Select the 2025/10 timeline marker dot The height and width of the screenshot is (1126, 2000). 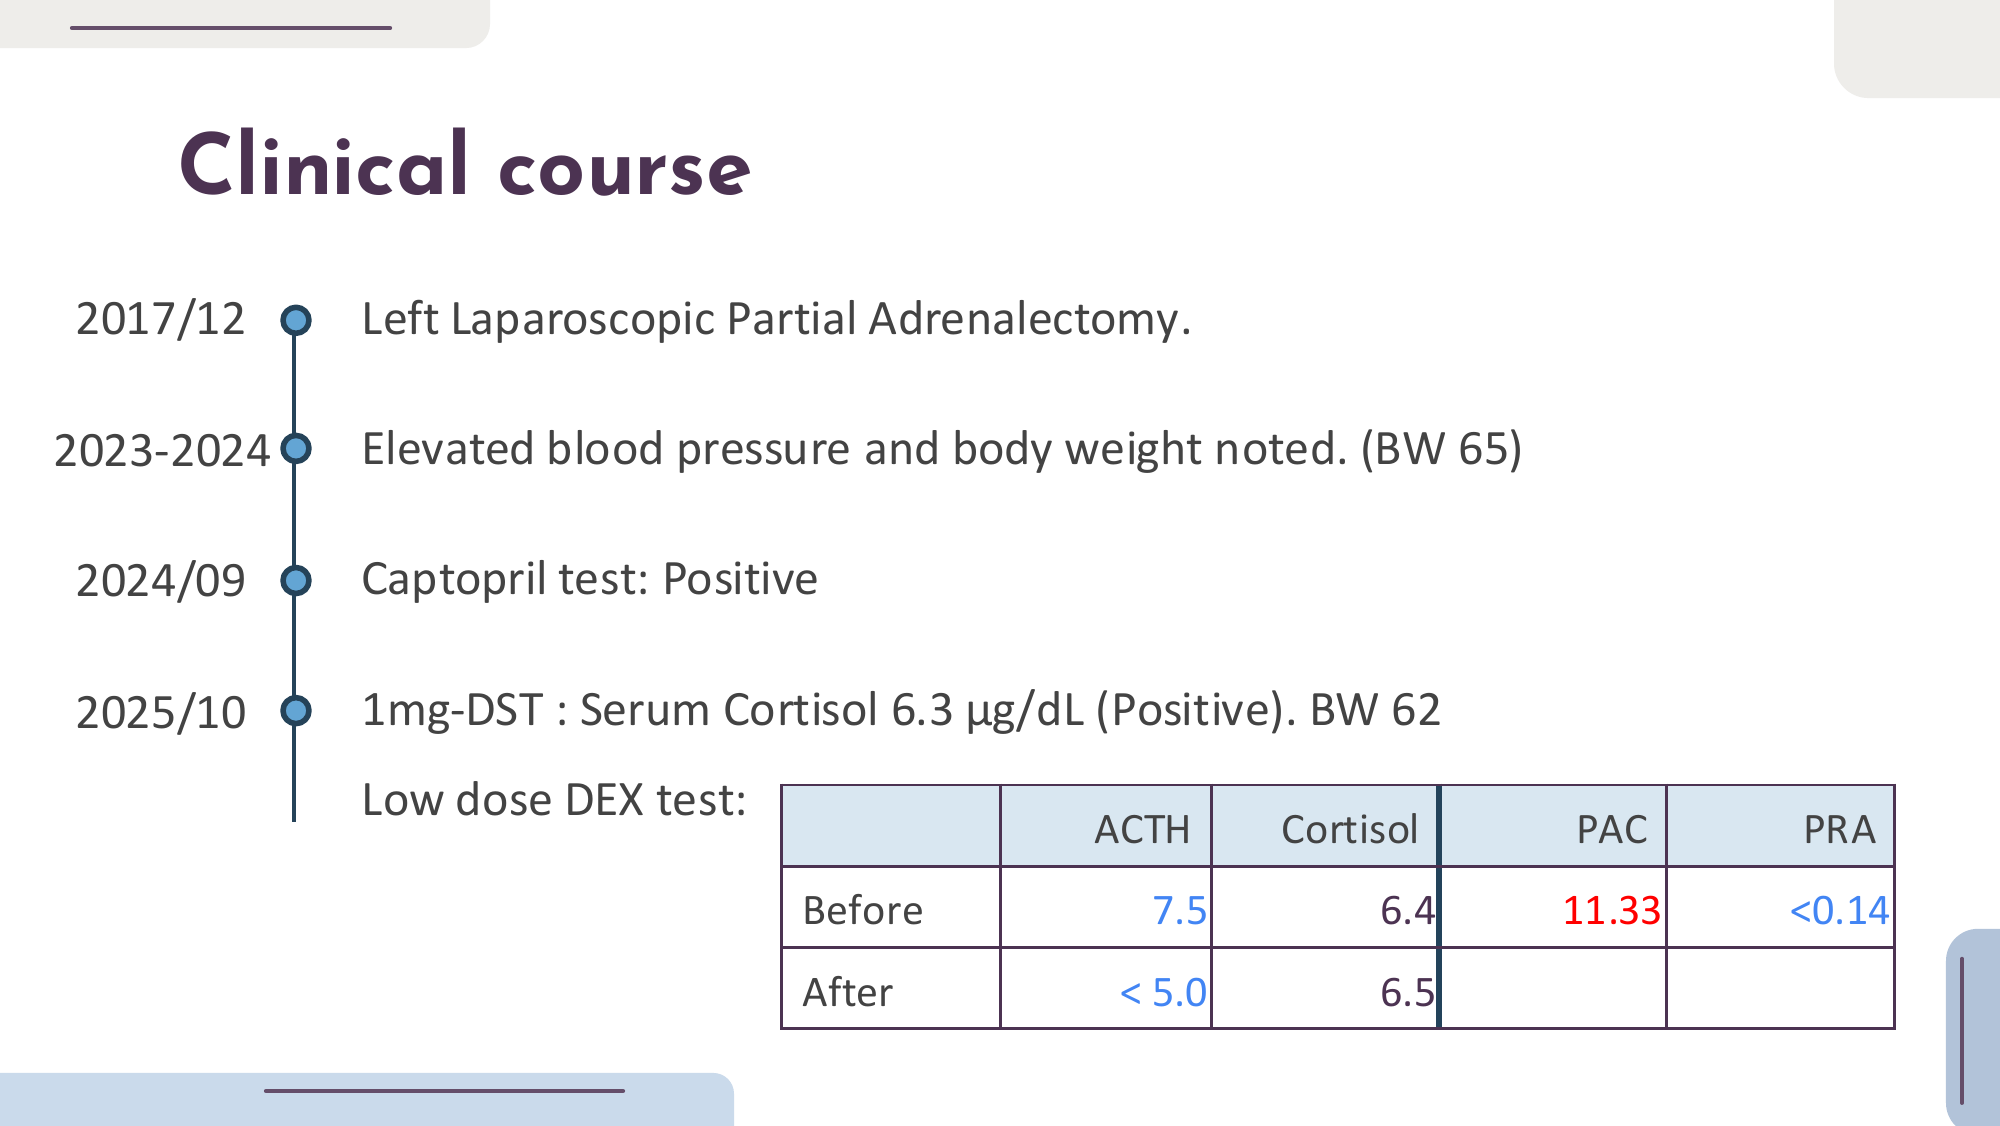295,711
